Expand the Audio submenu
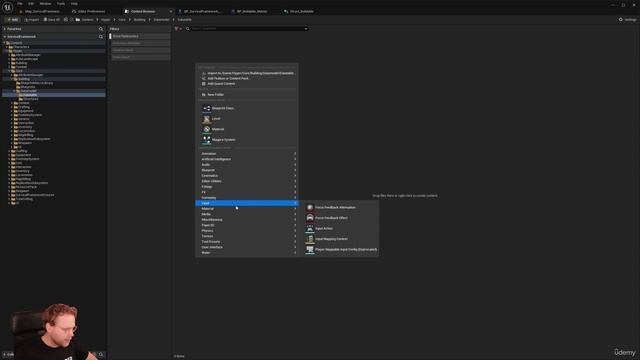Screen dimensions: 640x360 point(247,164)
